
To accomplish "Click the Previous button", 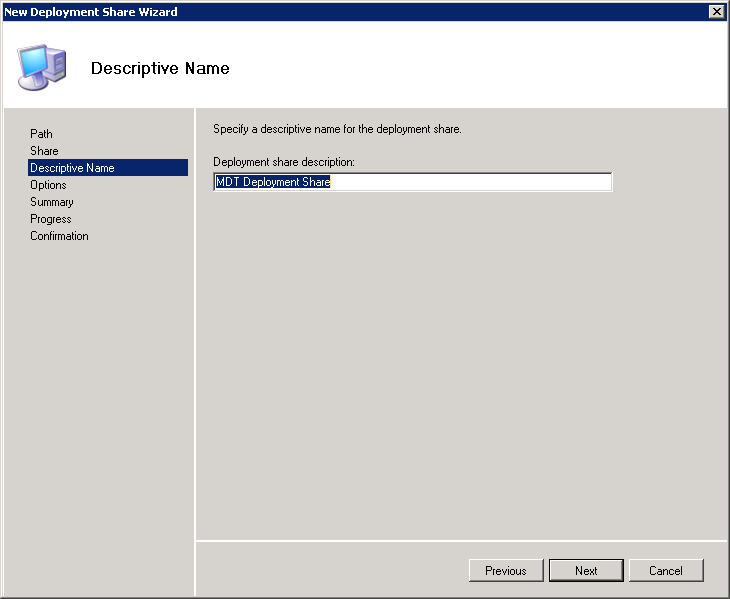I will (506, 570).
